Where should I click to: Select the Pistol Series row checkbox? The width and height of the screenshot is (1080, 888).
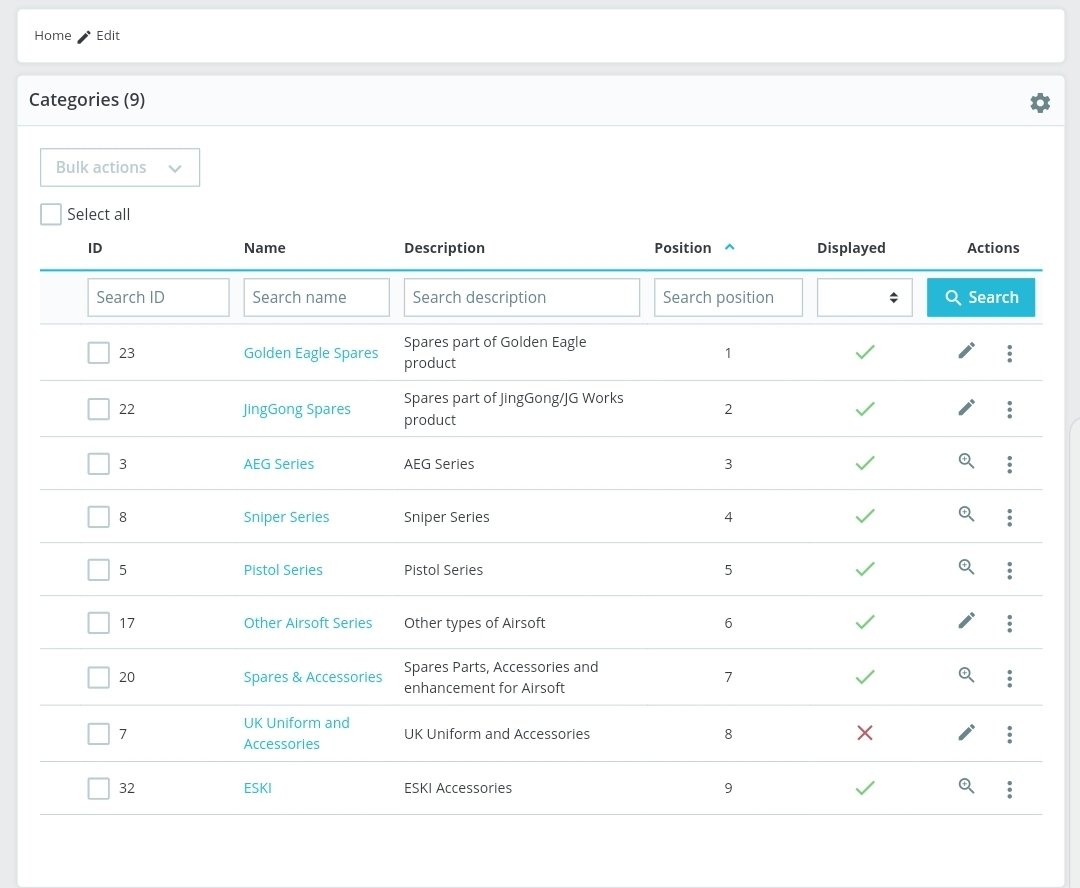coord(98,570)
